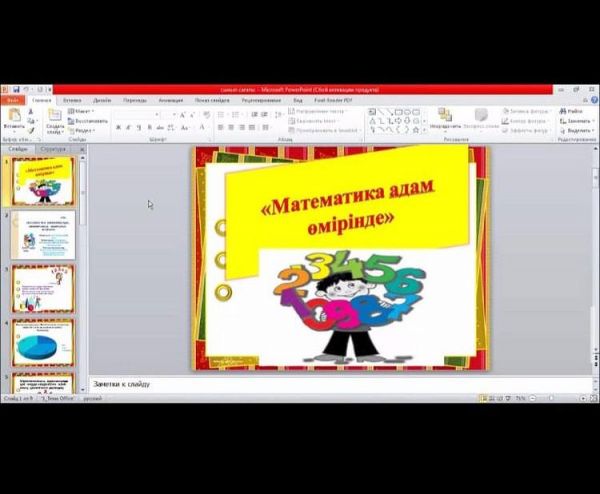Toggle Bold formatting in font group
600x494 pixels.
click(117, 127)
